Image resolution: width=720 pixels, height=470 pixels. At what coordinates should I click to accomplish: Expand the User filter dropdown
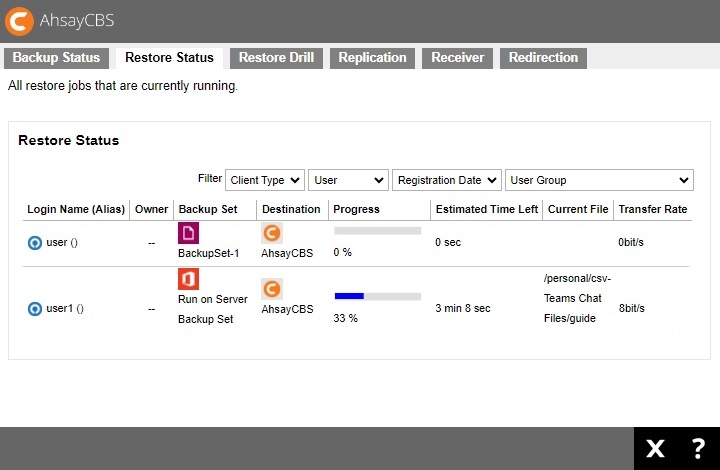click(x=348, y=180)
